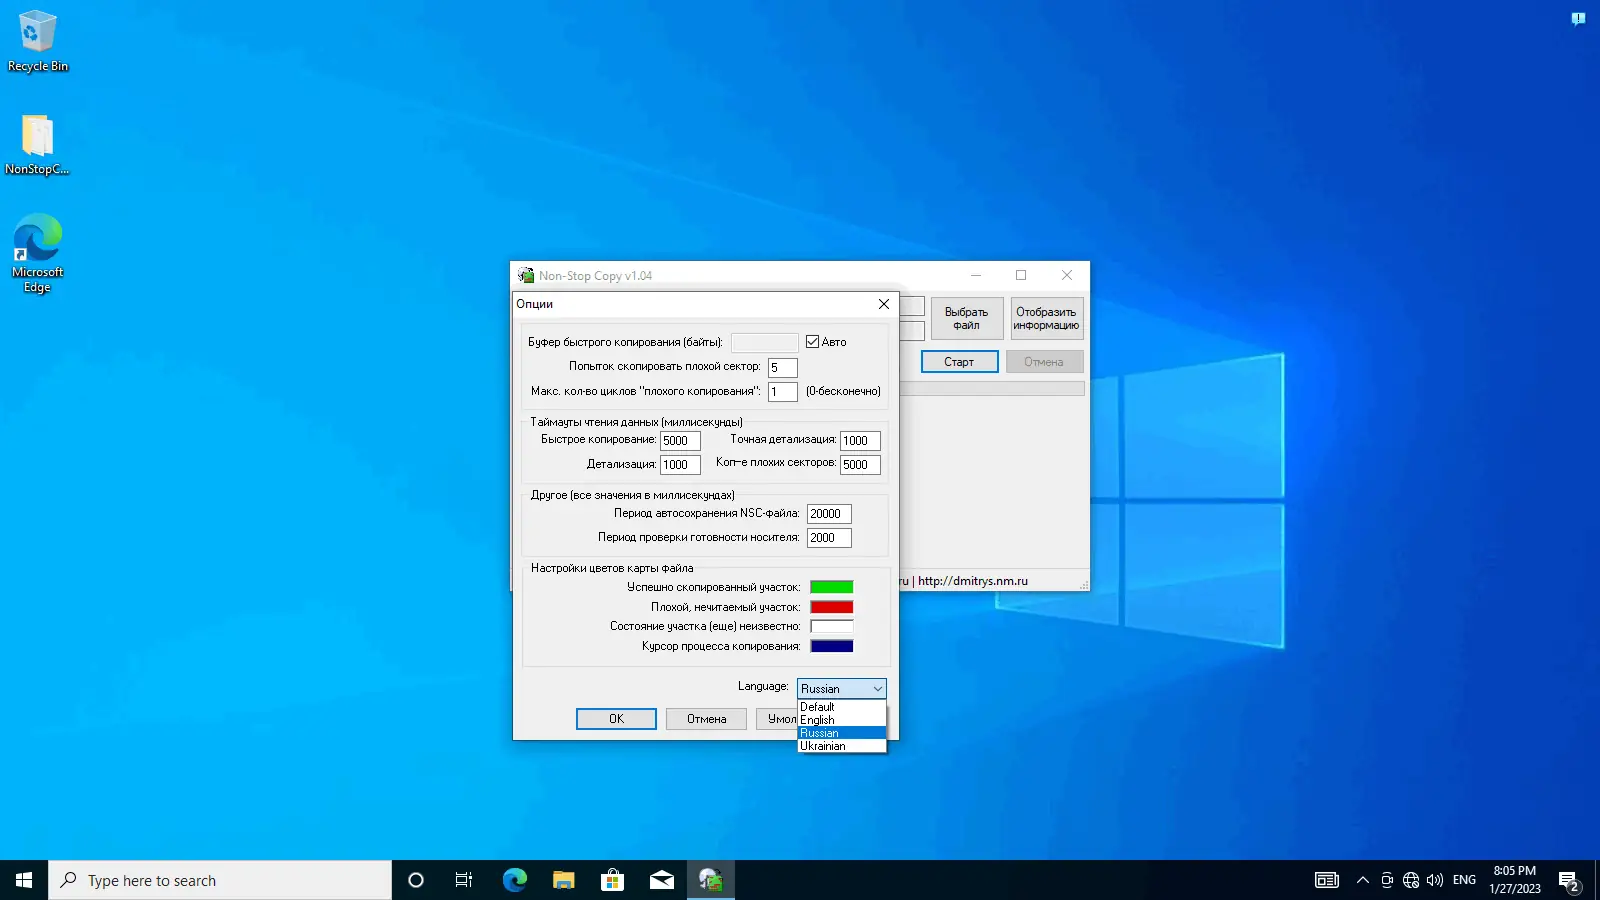
Task: Focus the taskbar search box
Action: coord(220,880)
